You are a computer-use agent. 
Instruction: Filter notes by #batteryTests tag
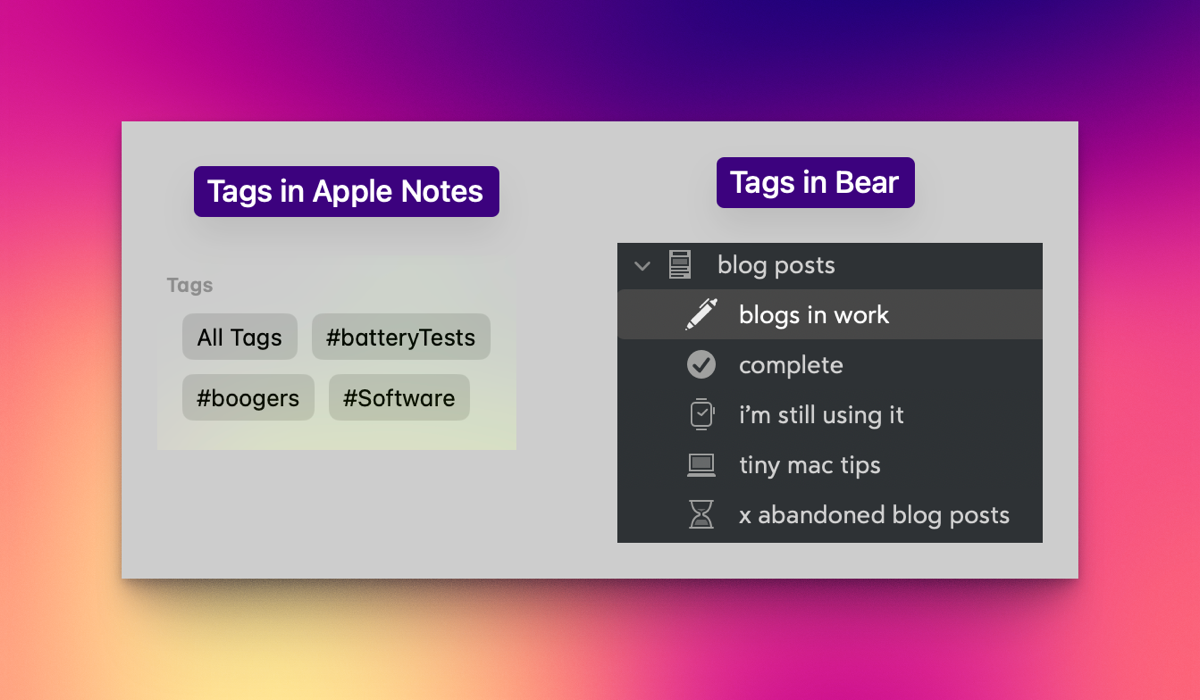[401, 337]
